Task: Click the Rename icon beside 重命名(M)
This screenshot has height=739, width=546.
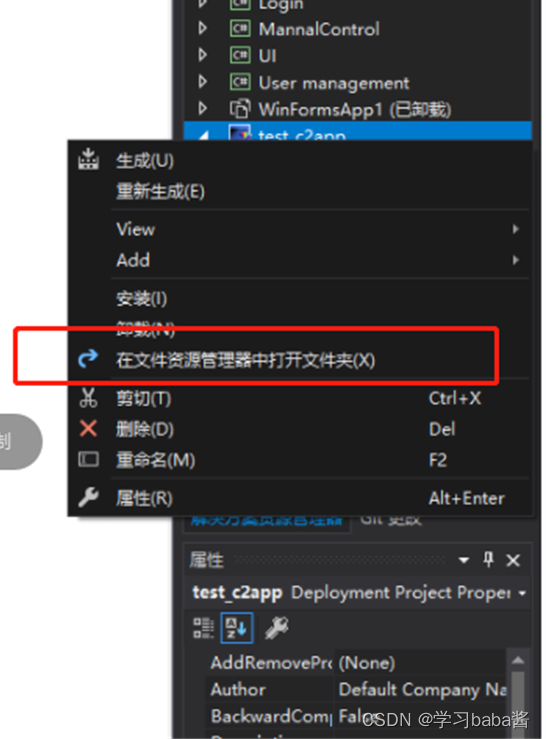Action: [88, 460]
